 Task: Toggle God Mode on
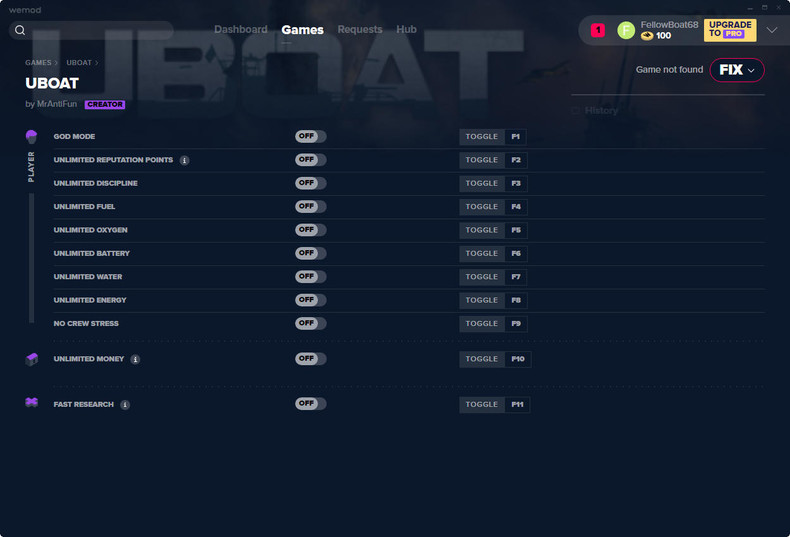pos(310,136)
